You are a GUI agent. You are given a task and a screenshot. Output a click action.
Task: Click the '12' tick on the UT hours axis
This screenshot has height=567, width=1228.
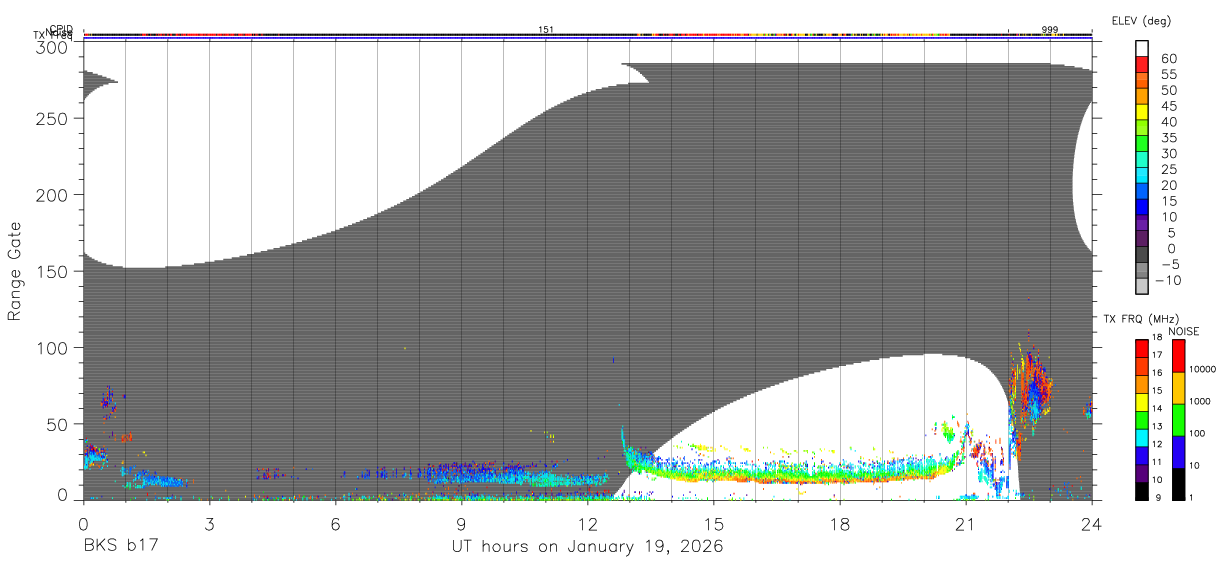click(x=587, y=523)
